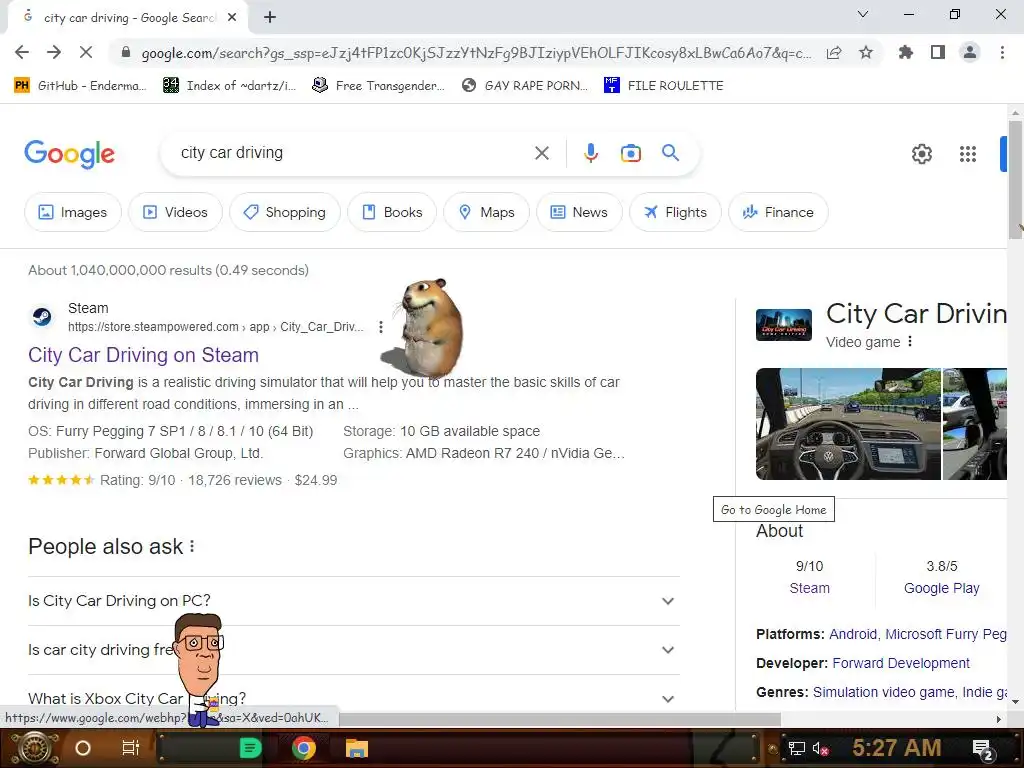Click the City Car Driving panel logo thumbnail

pyautogui.click(x=784, y=325)
